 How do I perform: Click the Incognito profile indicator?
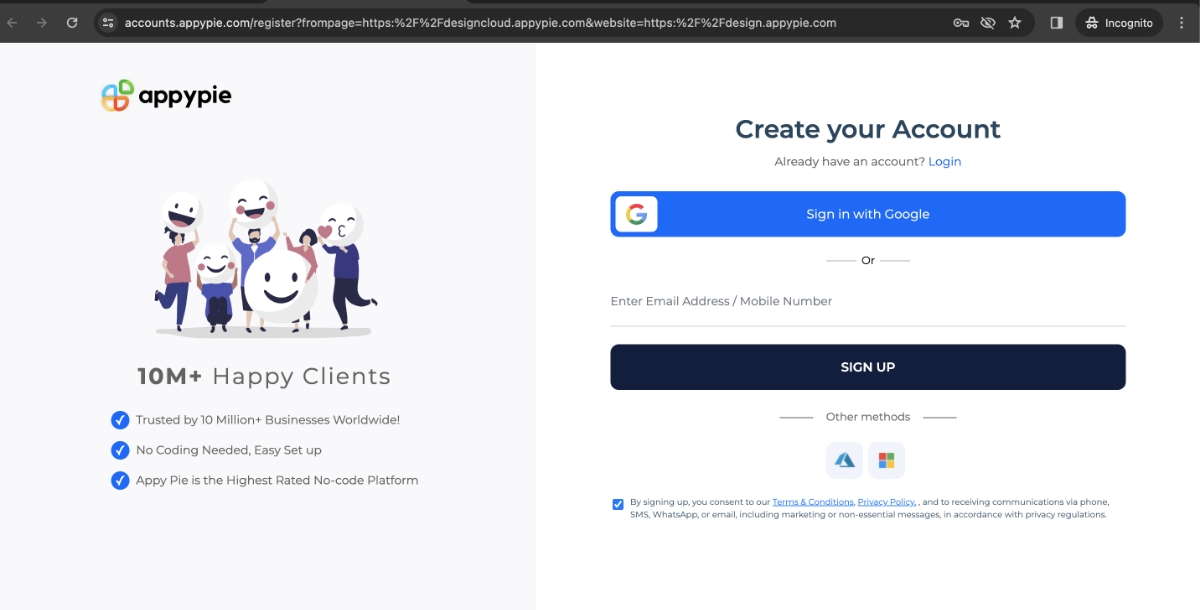click(x=1119, y=22)
